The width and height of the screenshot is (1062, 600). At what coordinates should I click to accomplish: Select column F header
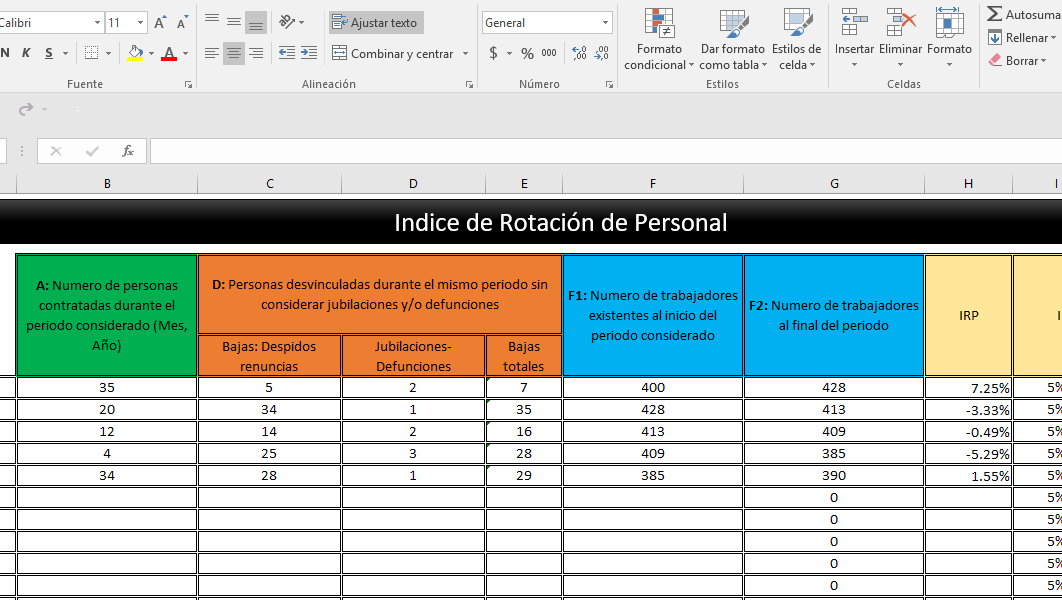(653, 184)
